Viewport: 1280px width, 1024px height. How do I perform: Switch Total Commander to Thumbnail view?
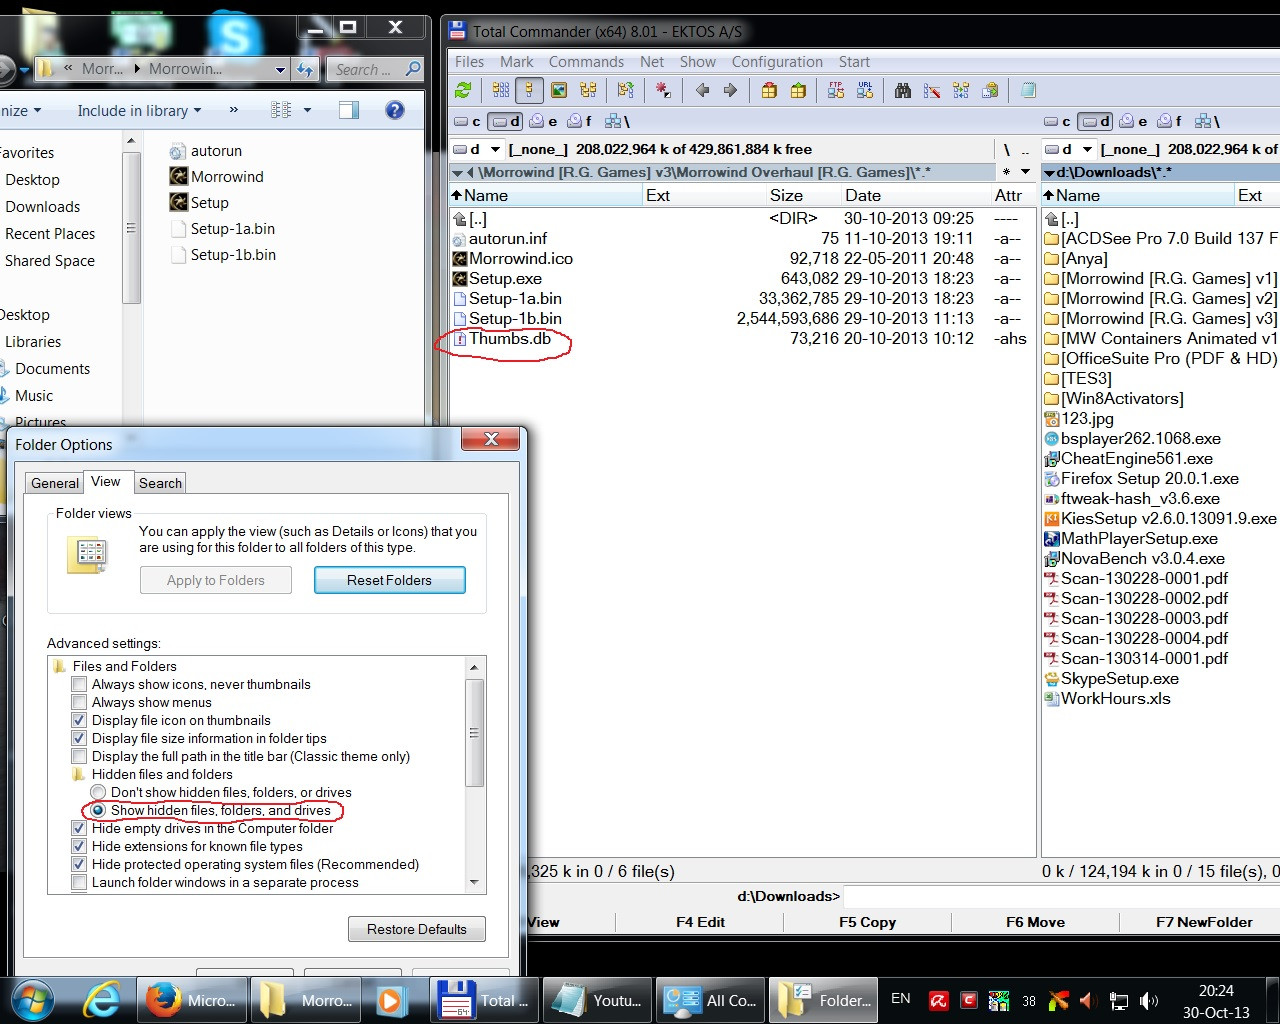click(559, 91)
